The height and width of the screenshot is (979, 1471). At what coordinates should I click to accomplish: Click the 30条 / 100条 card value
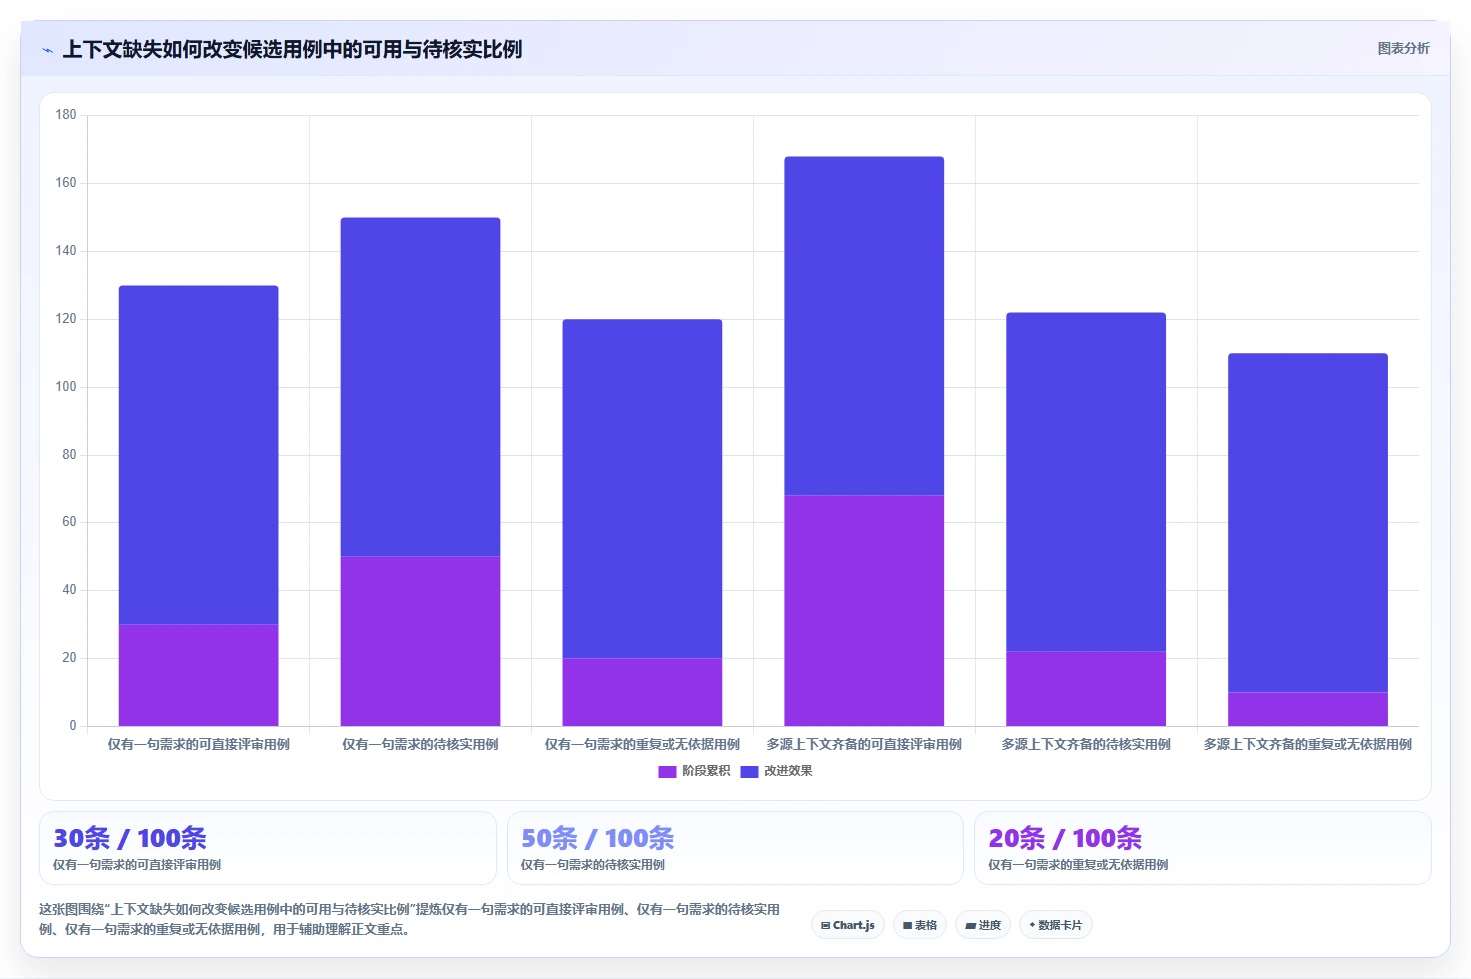130,838
